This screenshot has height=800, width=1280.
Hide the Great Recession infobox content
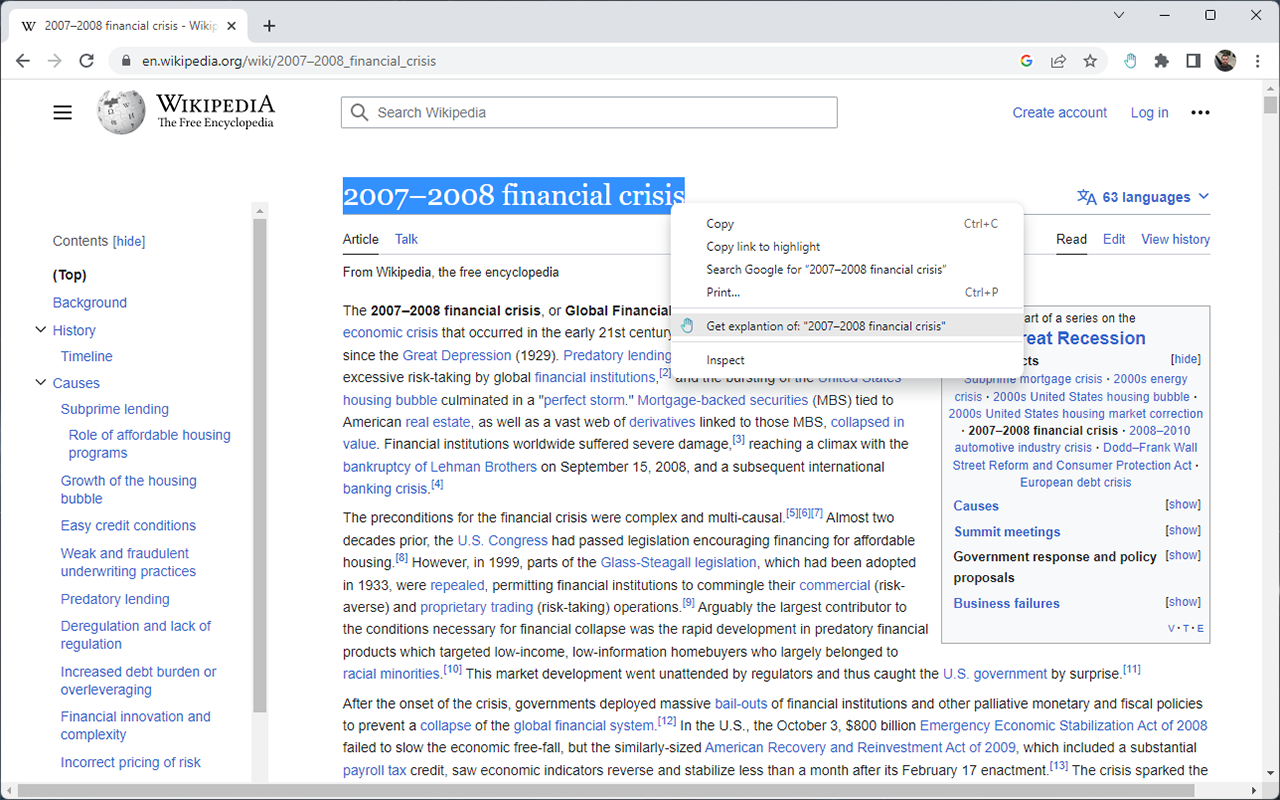[x=1184, y=358]
